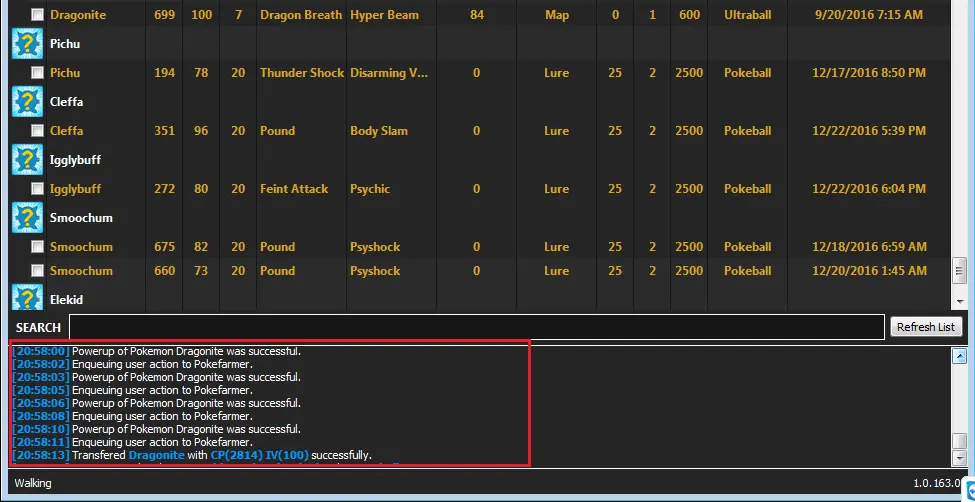Screen dimensions: 975x502
Task: Enable the Cleffa row checkbox
Action: (x=37, y=131)
